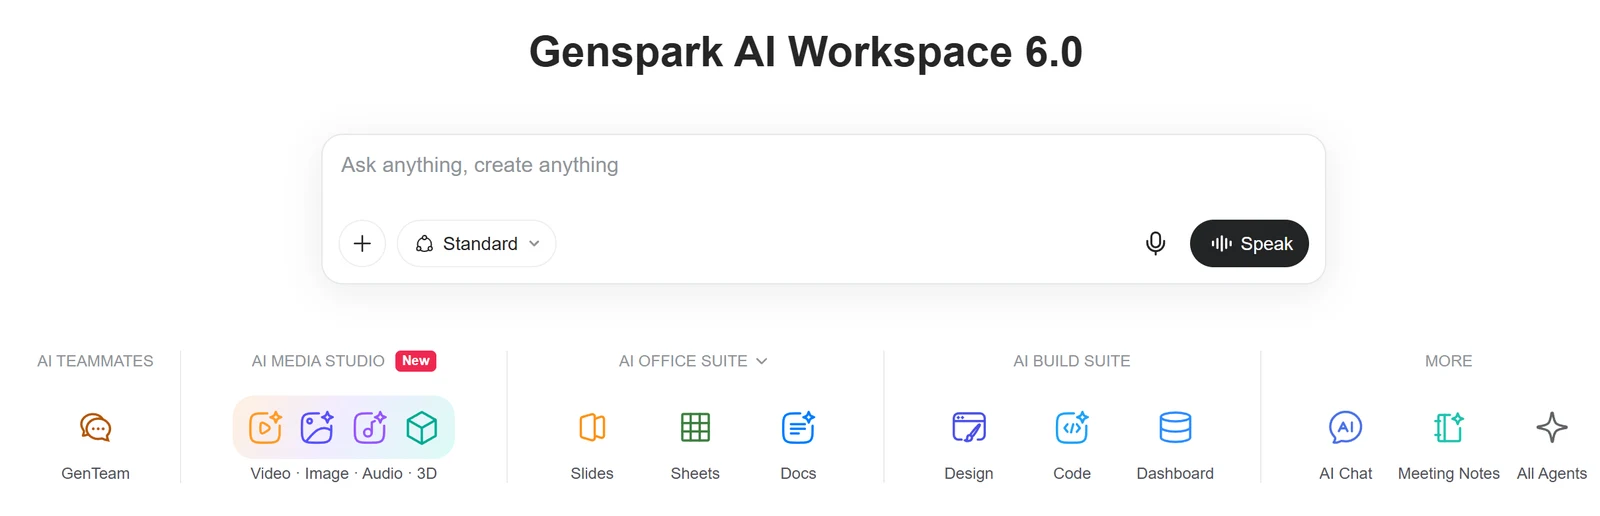
Task: Expand the AI Office Suite chevron
Action: [x=762, y=361]
